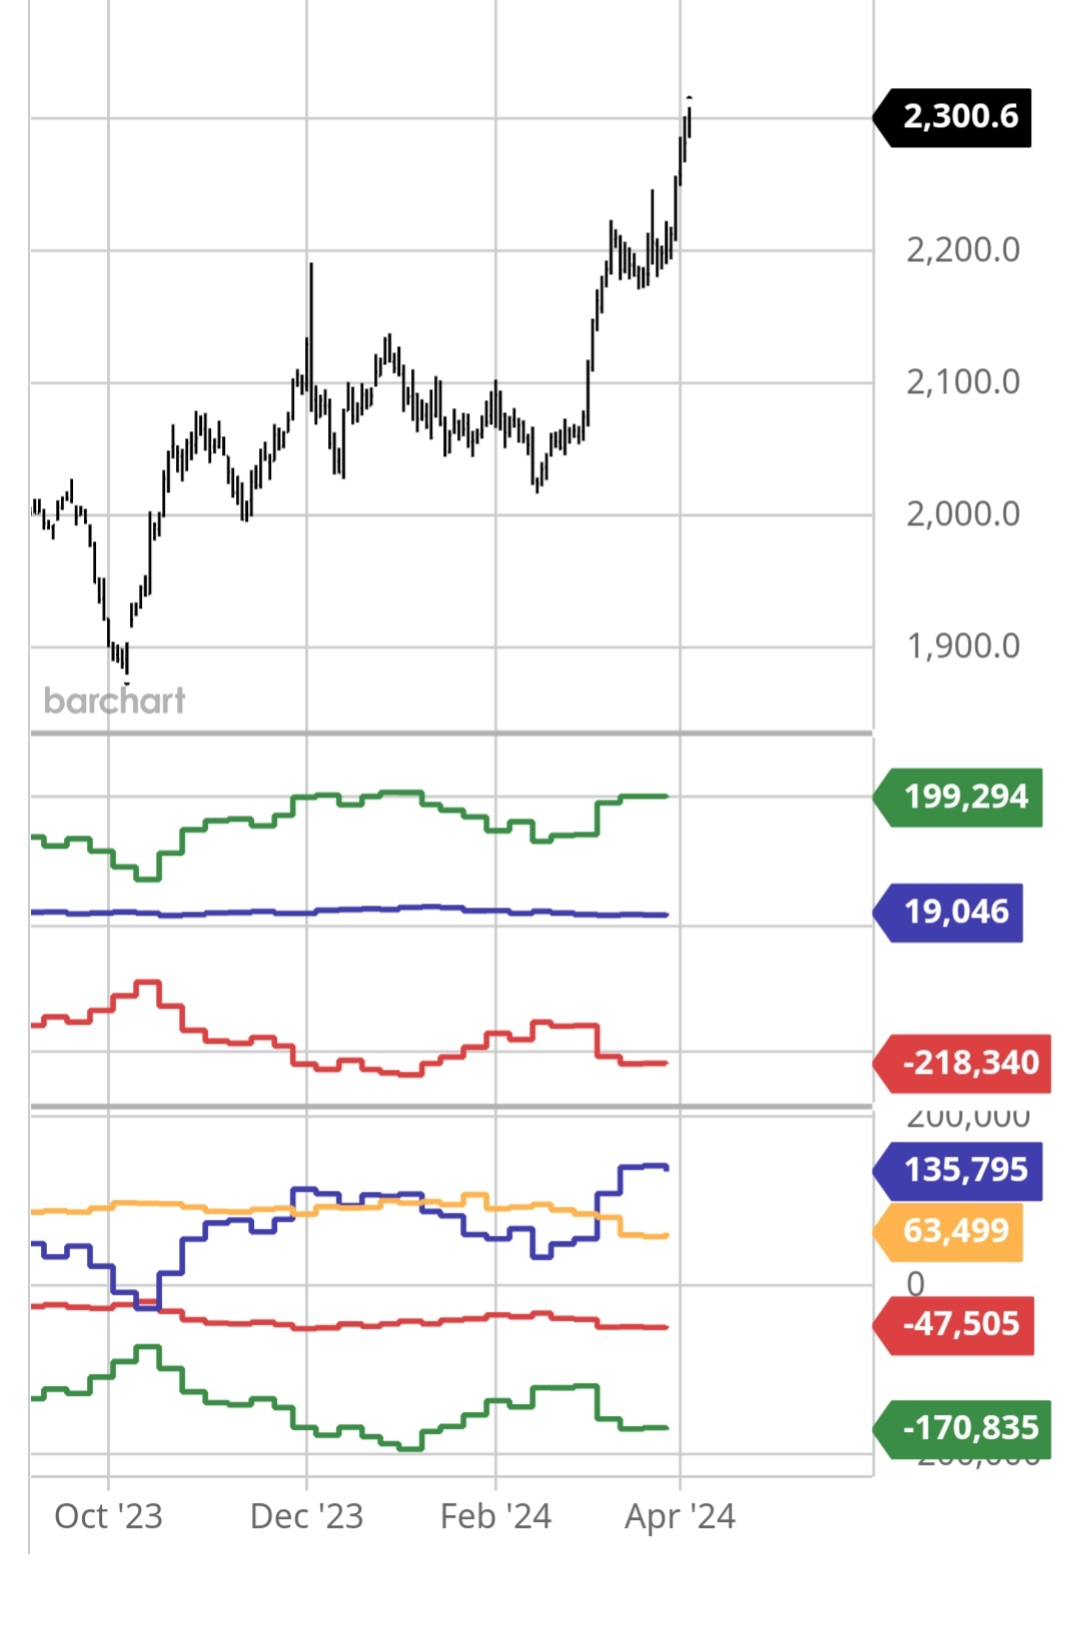Select the 2,000.0 price axis label
Image resolution: width=1078 pixels, height=1637 pixels.
pyautogui.click(x=962, y=514)
